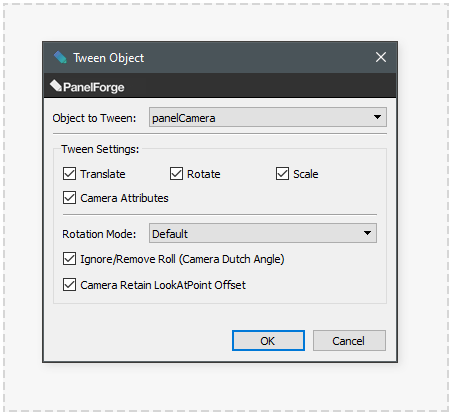The height and width of the screenshot is (416, 452).
Task: Toggle the Rotate checkbox
Action: point(176,174)
